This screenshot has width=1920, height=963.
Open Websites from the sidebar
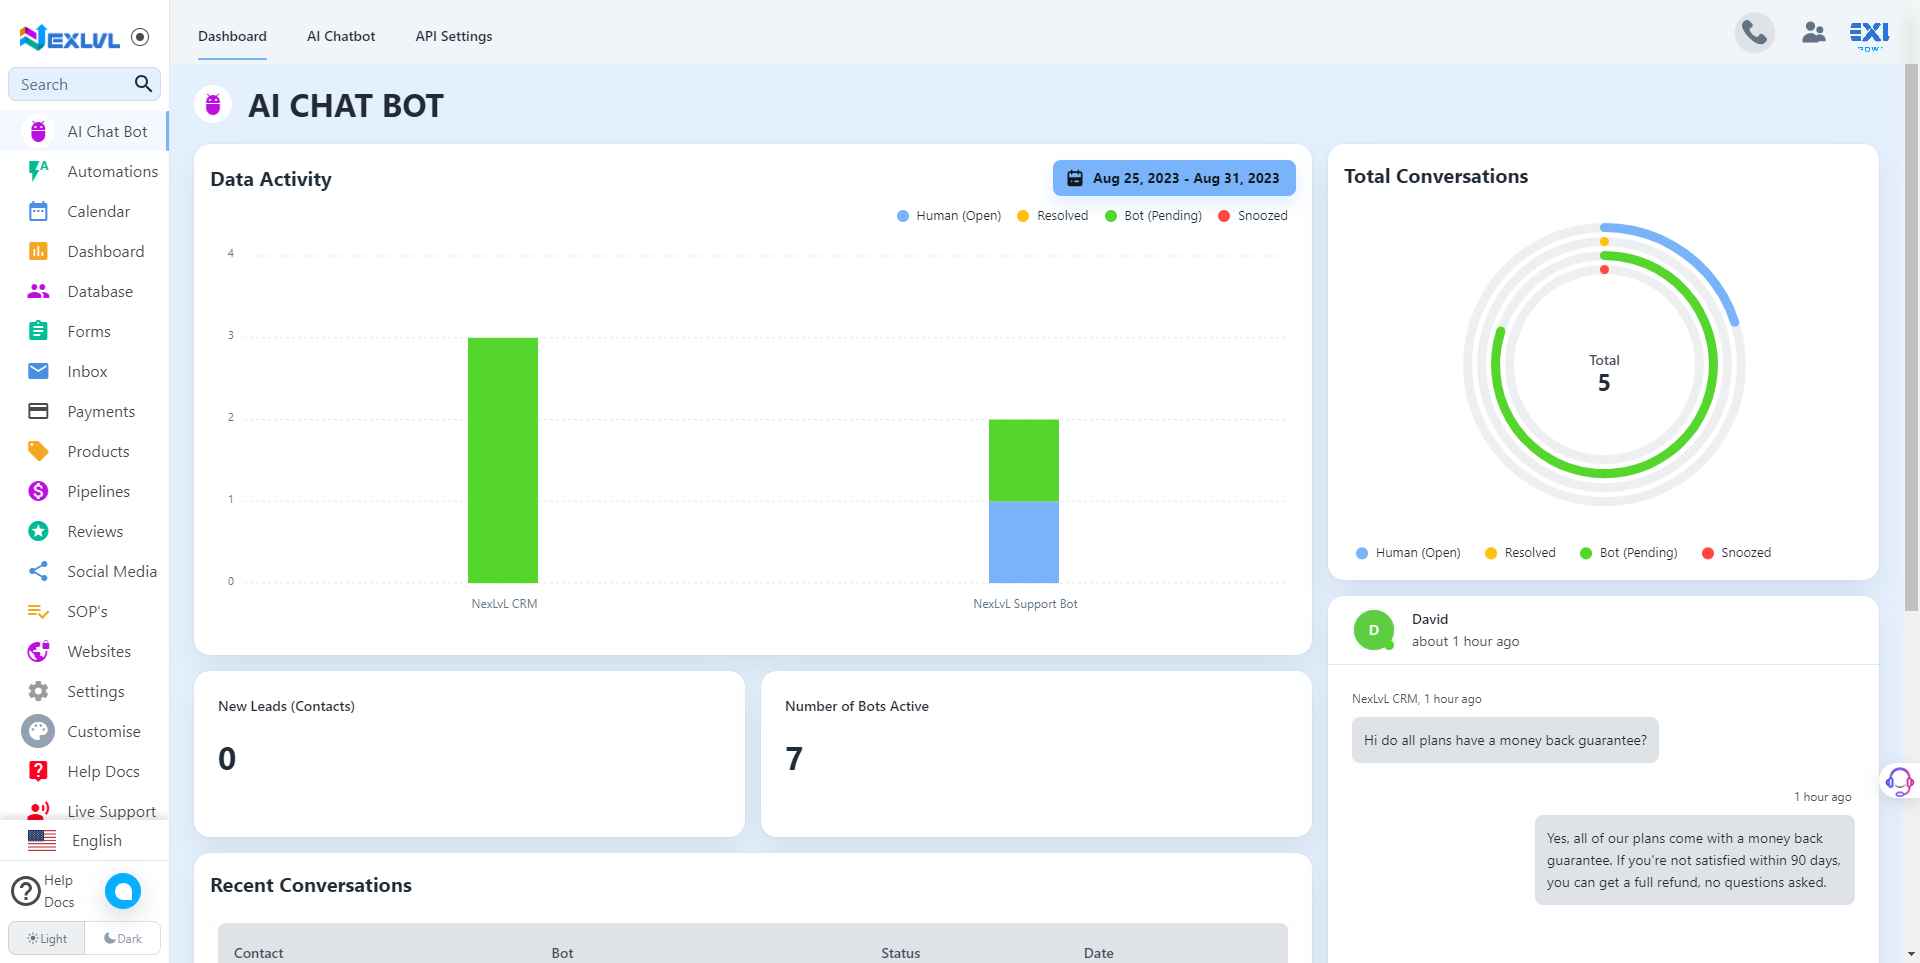[84, 651]
